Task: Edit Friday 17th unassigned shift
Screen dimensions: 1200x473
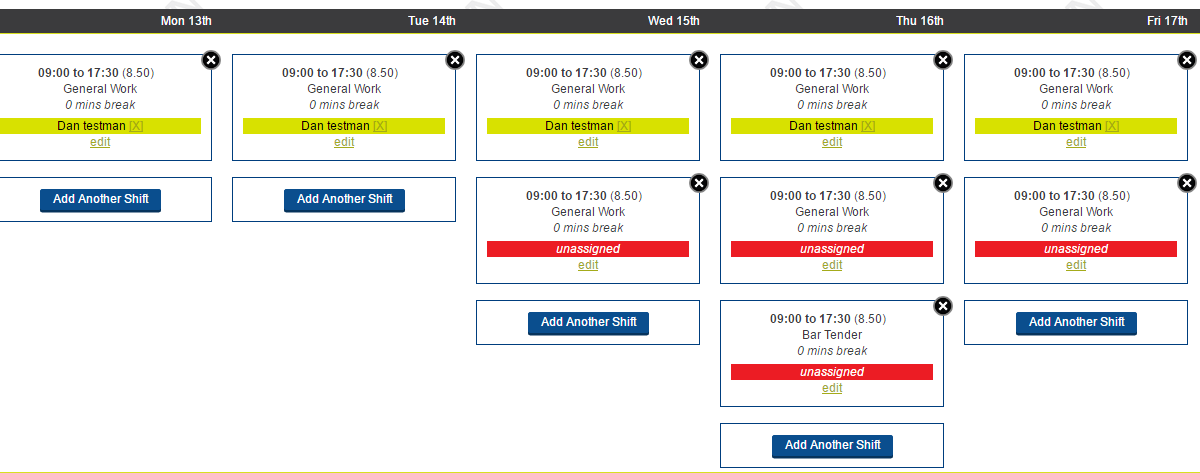Action: (x=1076, y=265)
